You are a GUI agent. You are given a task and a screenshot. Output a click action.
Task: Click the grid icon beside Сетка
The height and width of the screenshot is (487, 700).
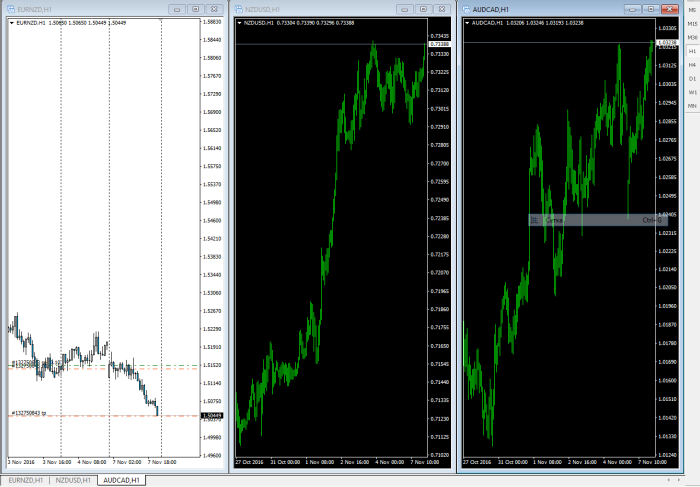(x=534, y=220)
